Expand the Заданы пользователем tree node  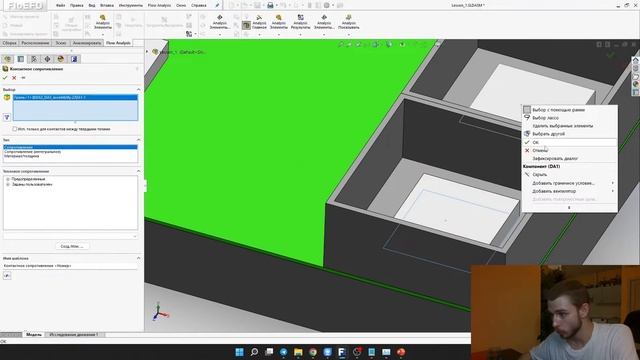8,184
